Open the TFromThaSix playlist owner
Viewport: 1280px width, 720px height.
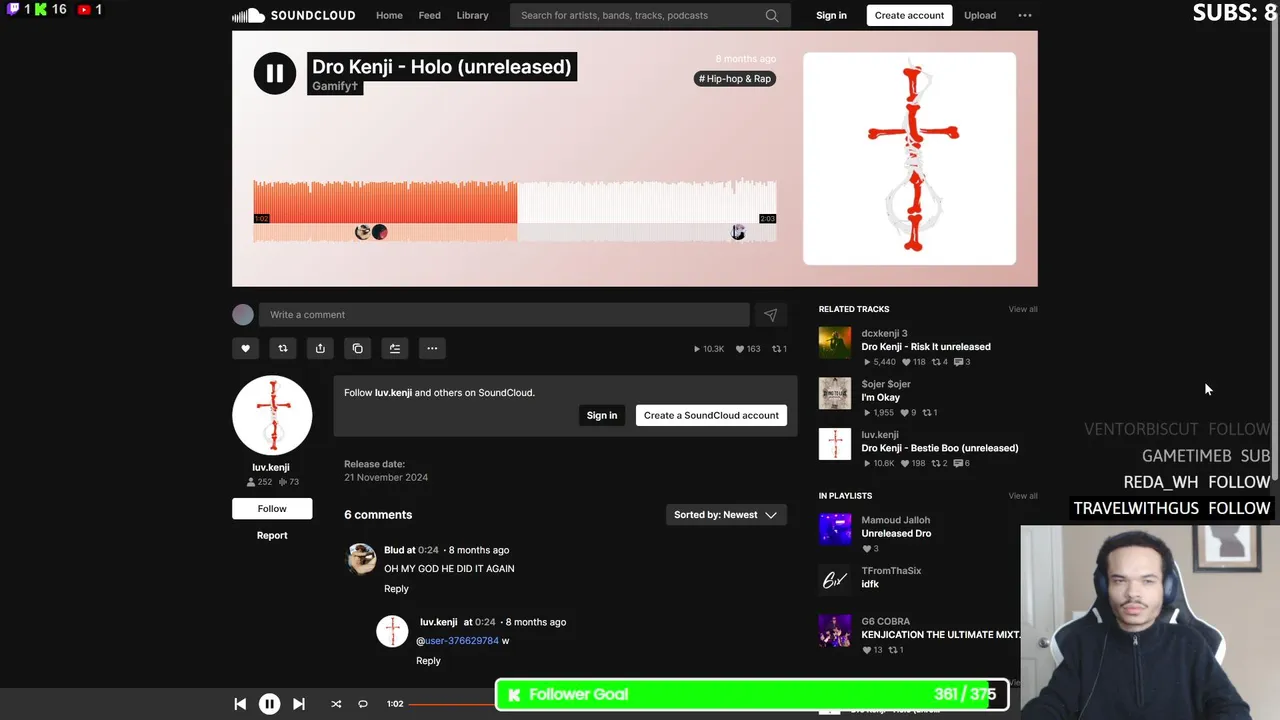click(x=891, y=571)
